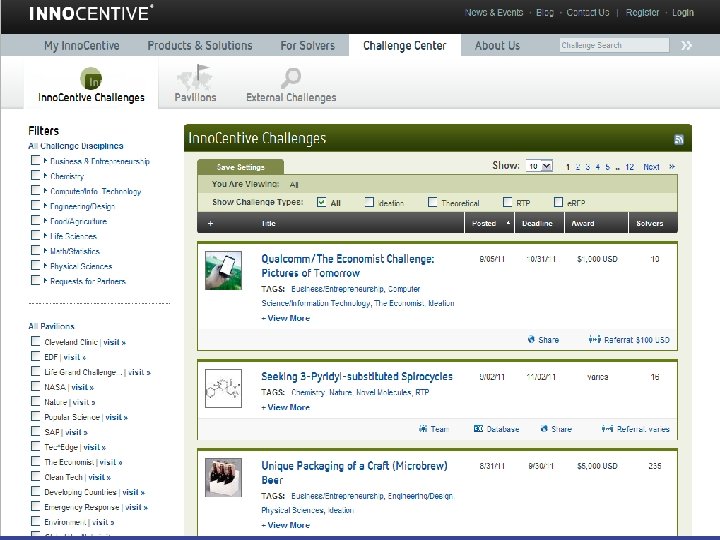Image resolution: width=720 pixels, height=540 pixels.
Task: Check the eRFP challenge type
Action: tap(558, 202)
